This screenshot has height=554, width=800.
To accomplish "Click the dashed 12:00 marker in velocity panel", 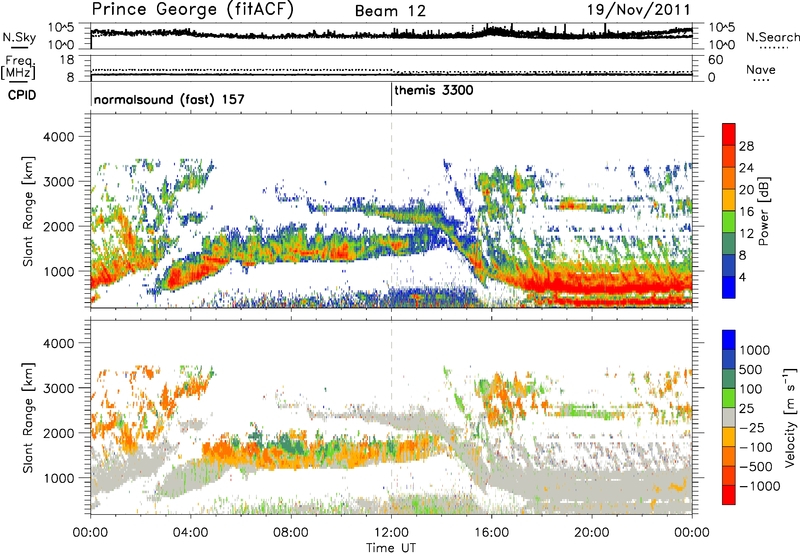I will [x=391, y=417].
